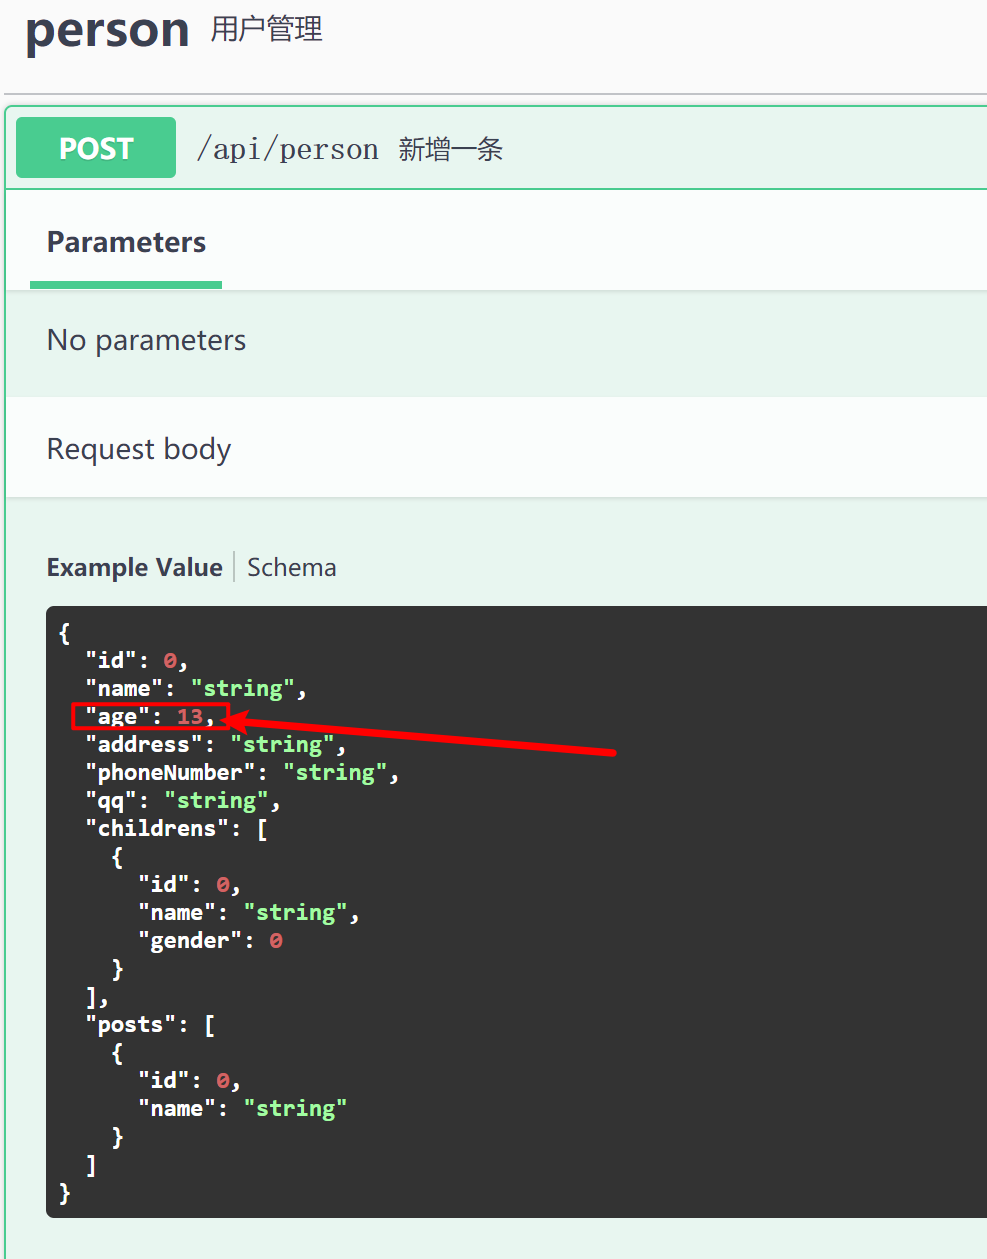The image size is (987, 1259).
Task: Click the "name" key inside posts object
Action: coord(177,1109)
